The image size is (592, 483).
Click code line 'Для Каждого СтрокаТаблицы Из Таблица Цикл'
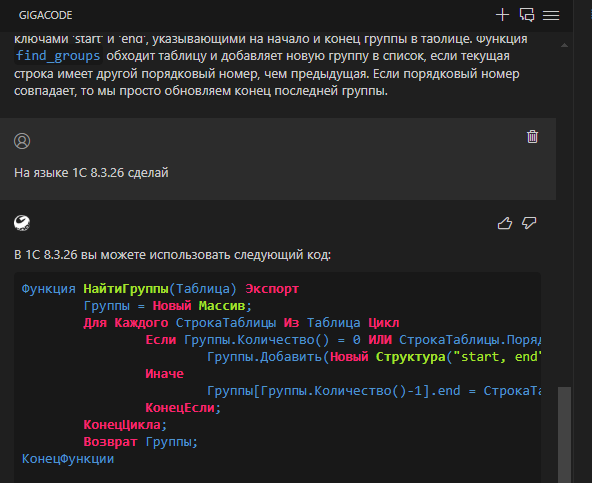pyautogui.click(x=241, y=323)
